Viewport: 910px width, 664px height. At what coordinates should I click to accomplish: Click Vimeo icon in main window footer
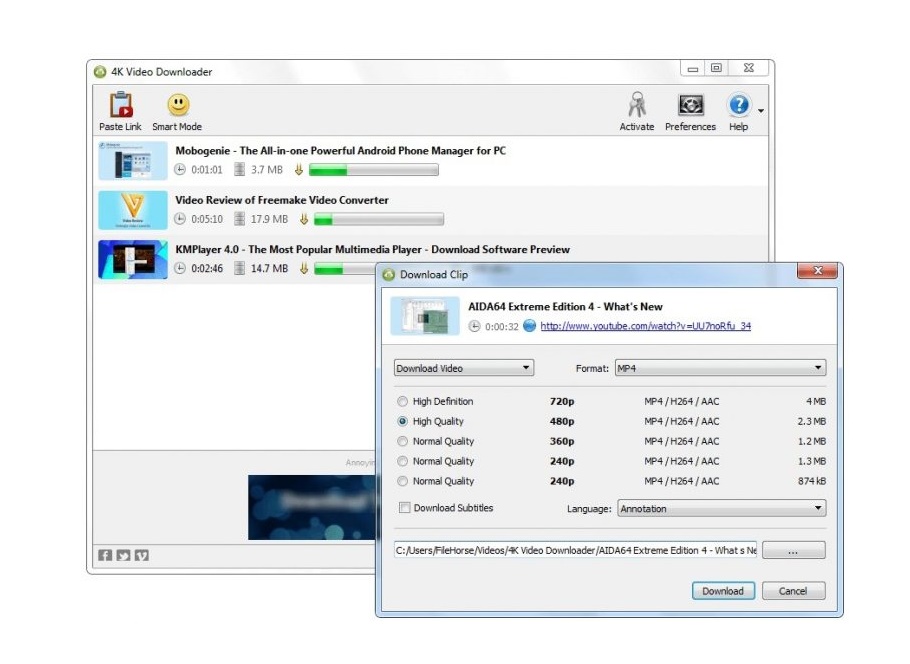pyautogui.click(x=142, y=555)
